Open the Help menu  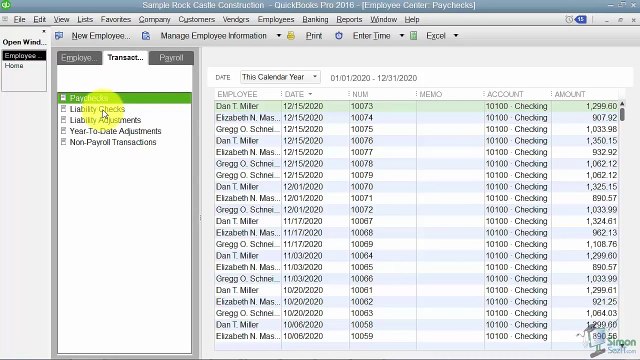[x=412, y=20]
